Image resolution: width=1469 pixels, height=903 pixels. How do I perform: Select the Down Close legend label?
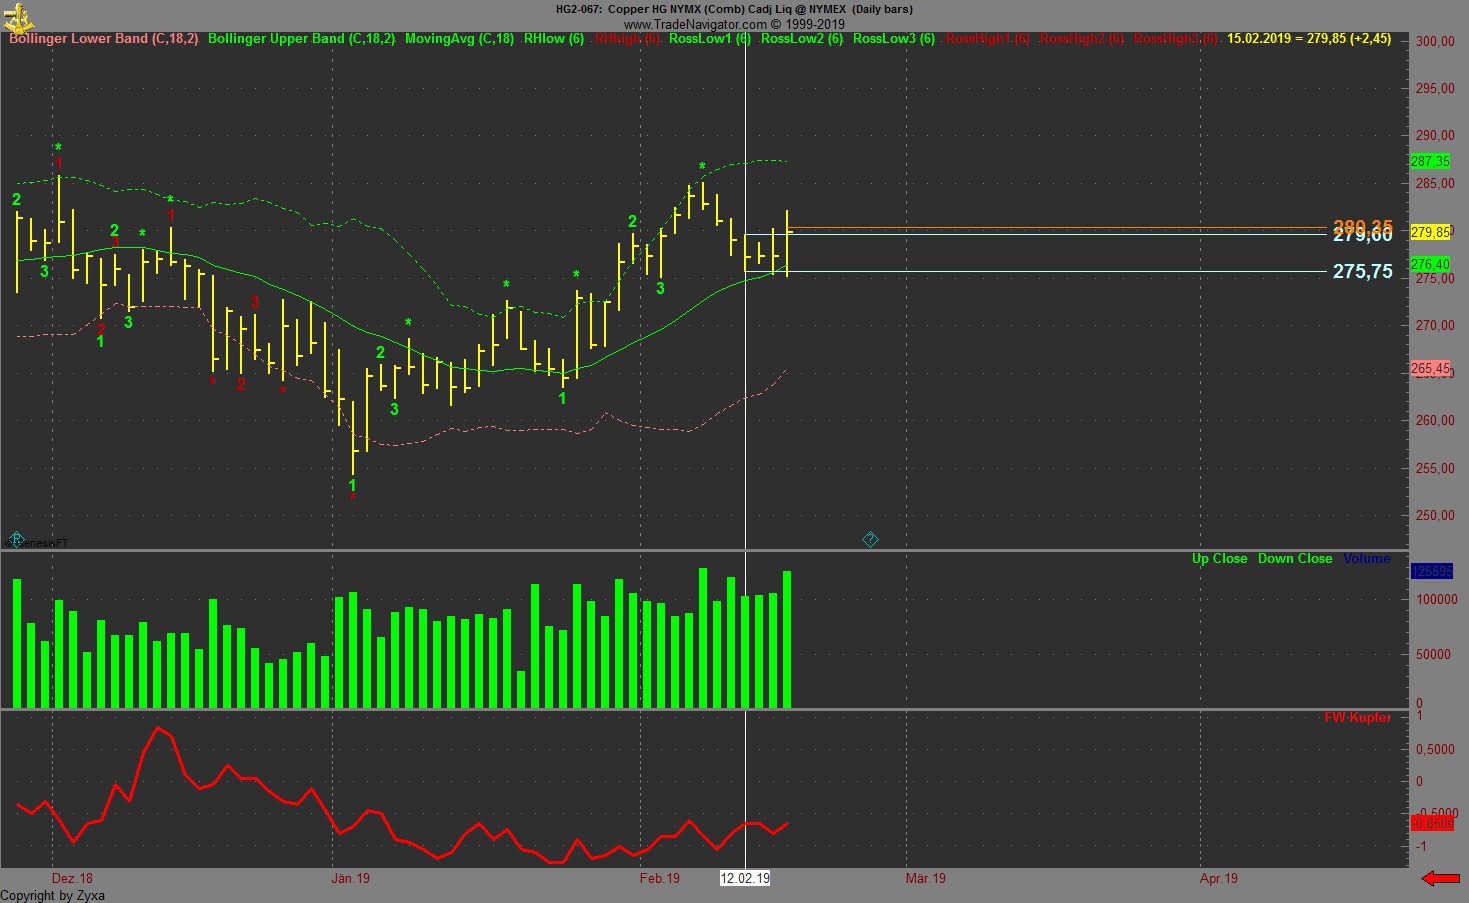(x=1295, y=558)
